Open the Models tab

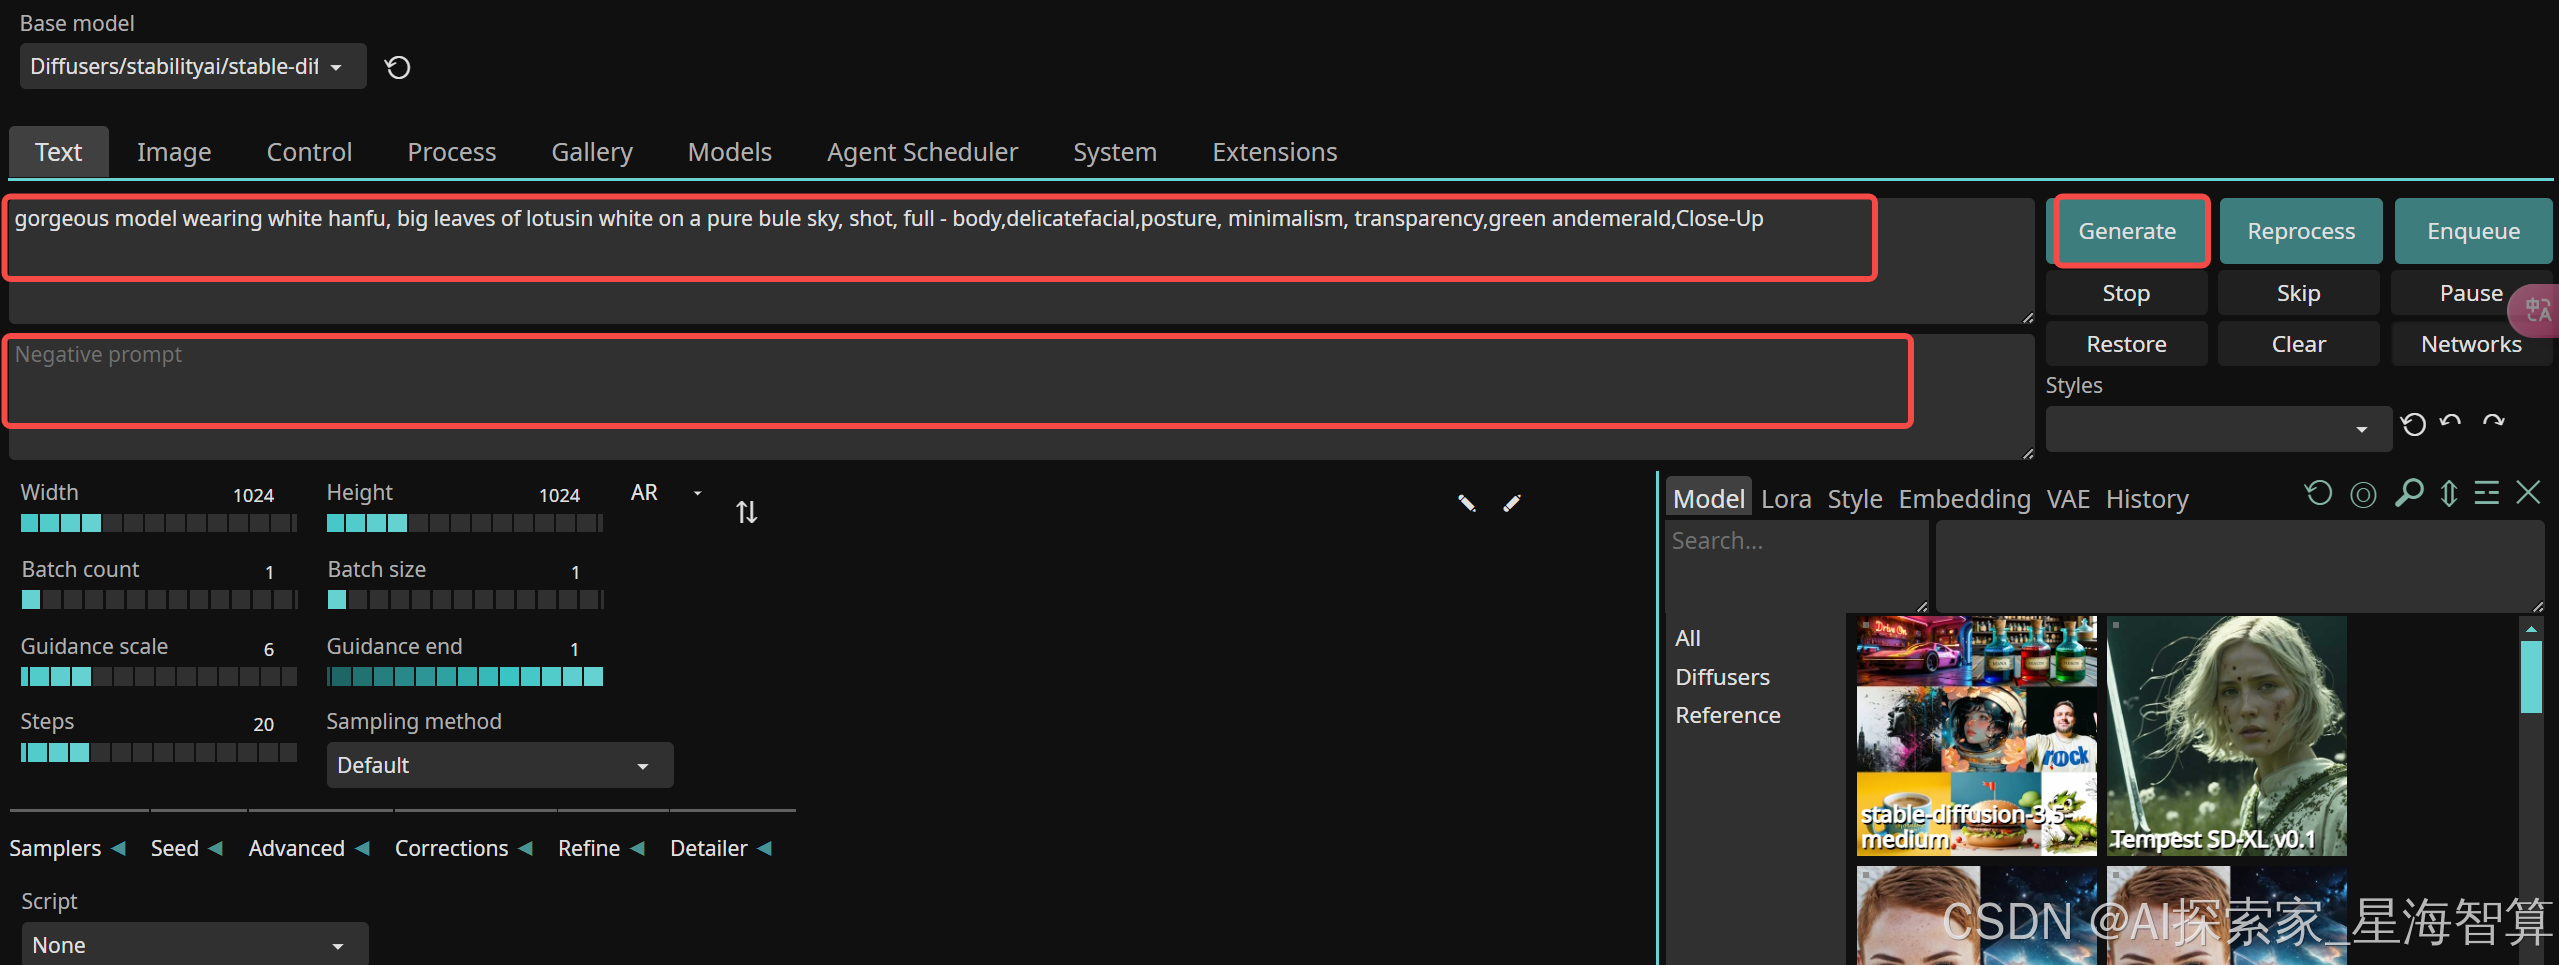point(730,152)
